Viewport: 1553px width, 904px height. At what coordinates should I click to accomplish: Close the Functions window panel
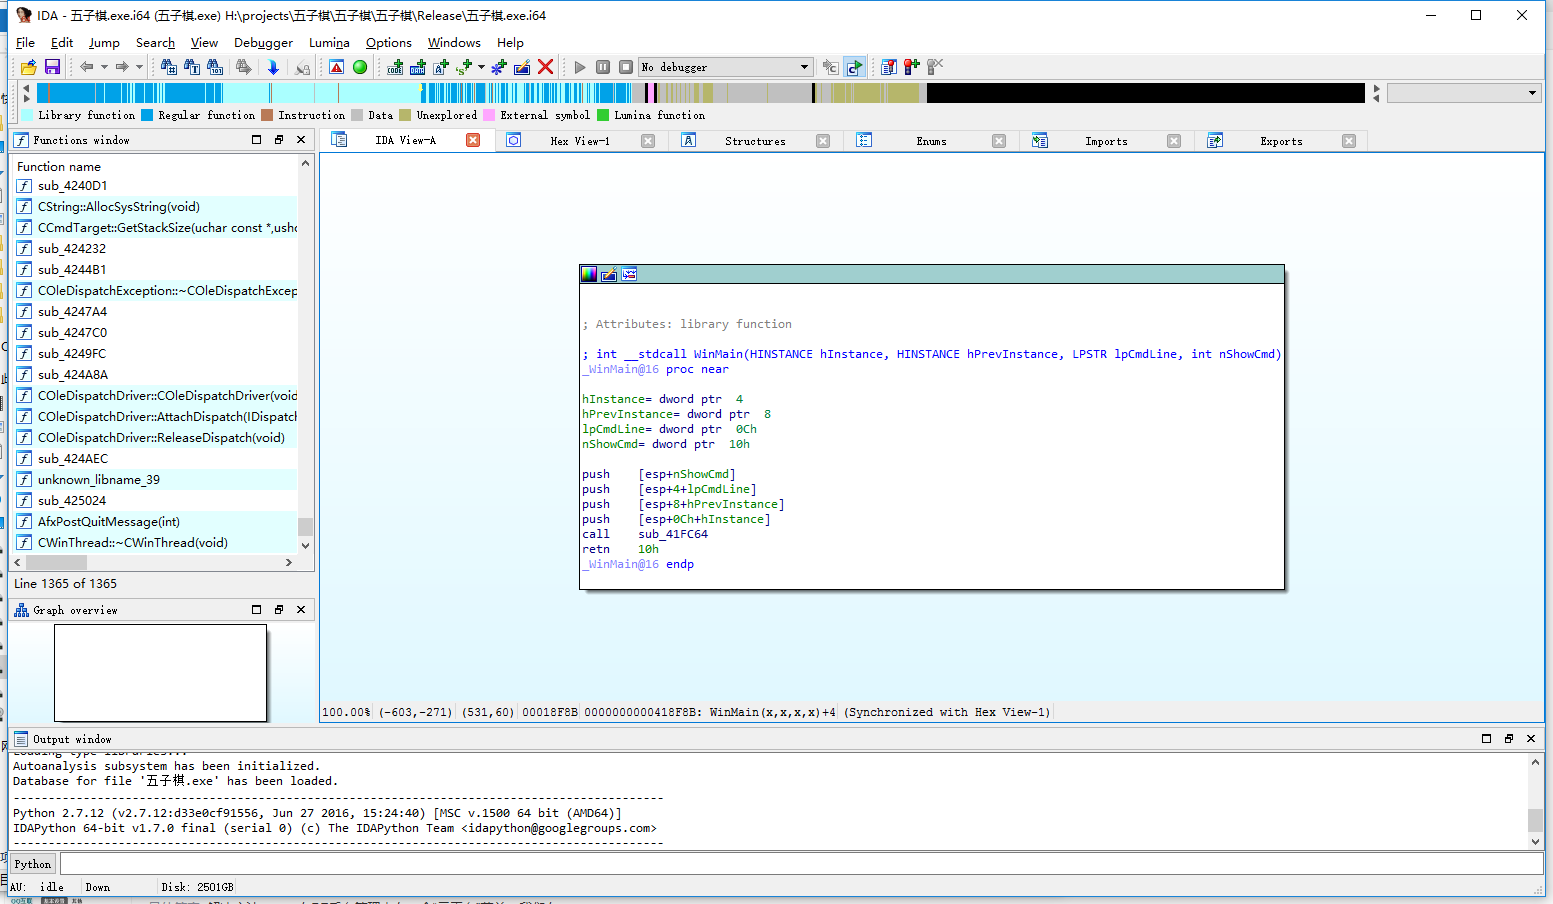click(301, 140)
